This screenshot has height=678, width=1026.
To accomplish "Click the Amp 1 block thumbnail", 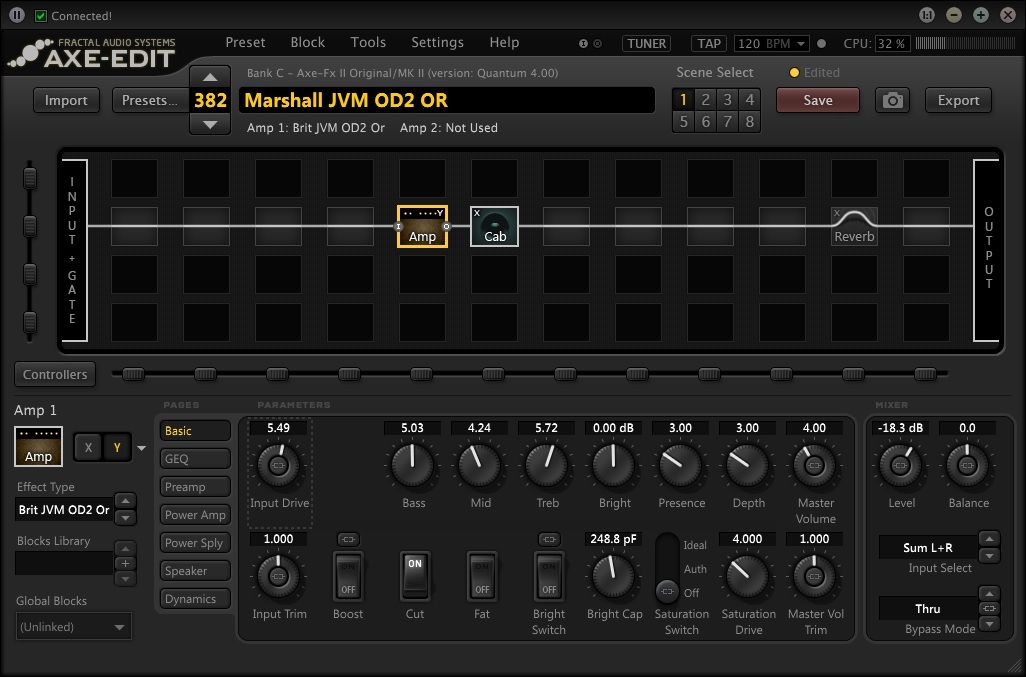I will click(x=38, y=446).
